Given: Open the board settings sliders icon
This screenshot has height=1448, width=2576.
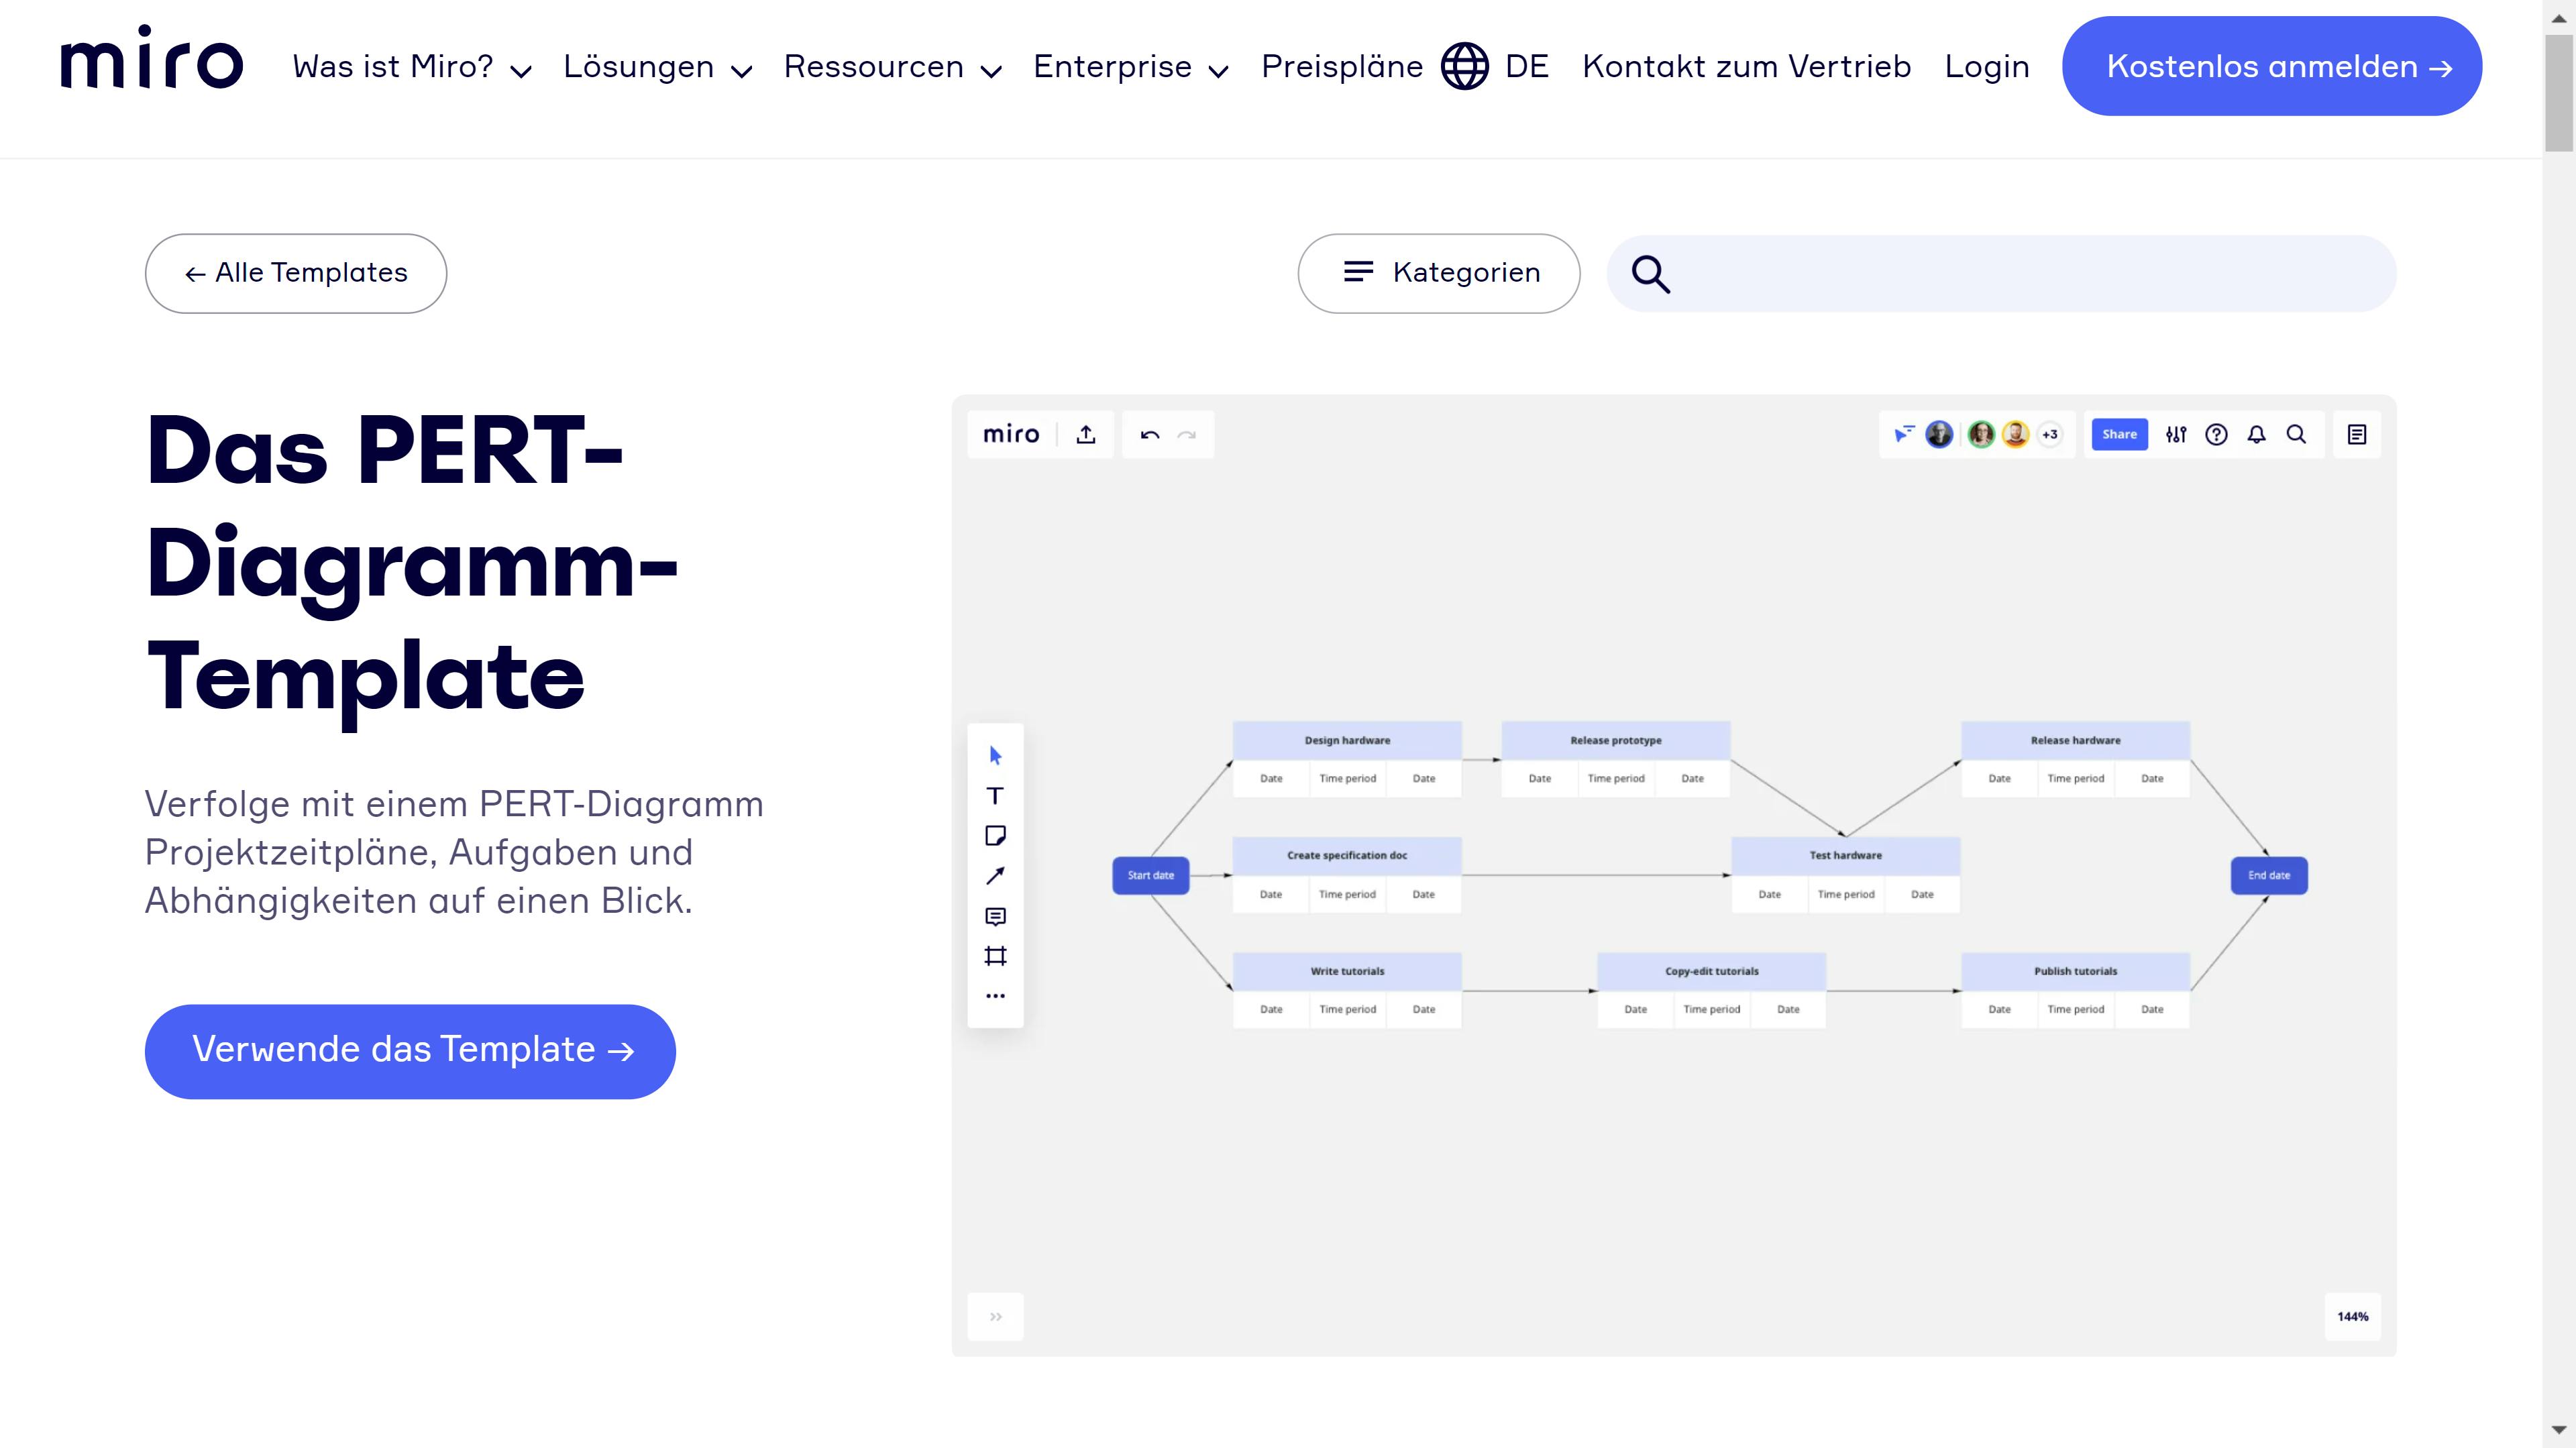Looking at the screenshot, I should pyautogui.click(x=2176, y=435).
